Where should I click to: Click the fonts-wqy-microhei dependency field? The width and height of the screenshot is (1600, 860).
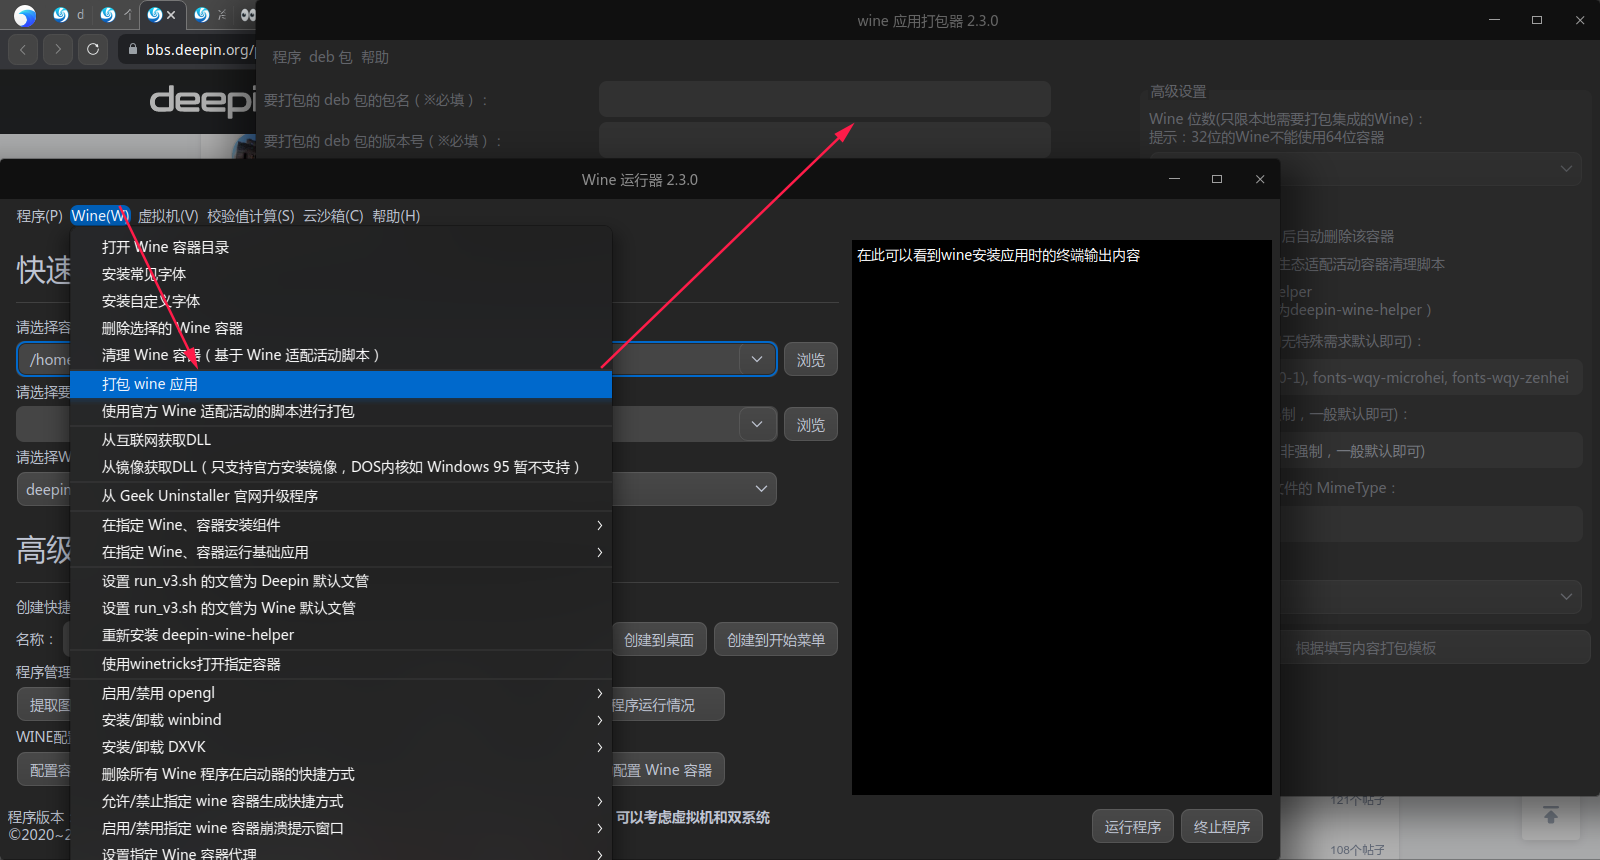[x=1431, y=378]
